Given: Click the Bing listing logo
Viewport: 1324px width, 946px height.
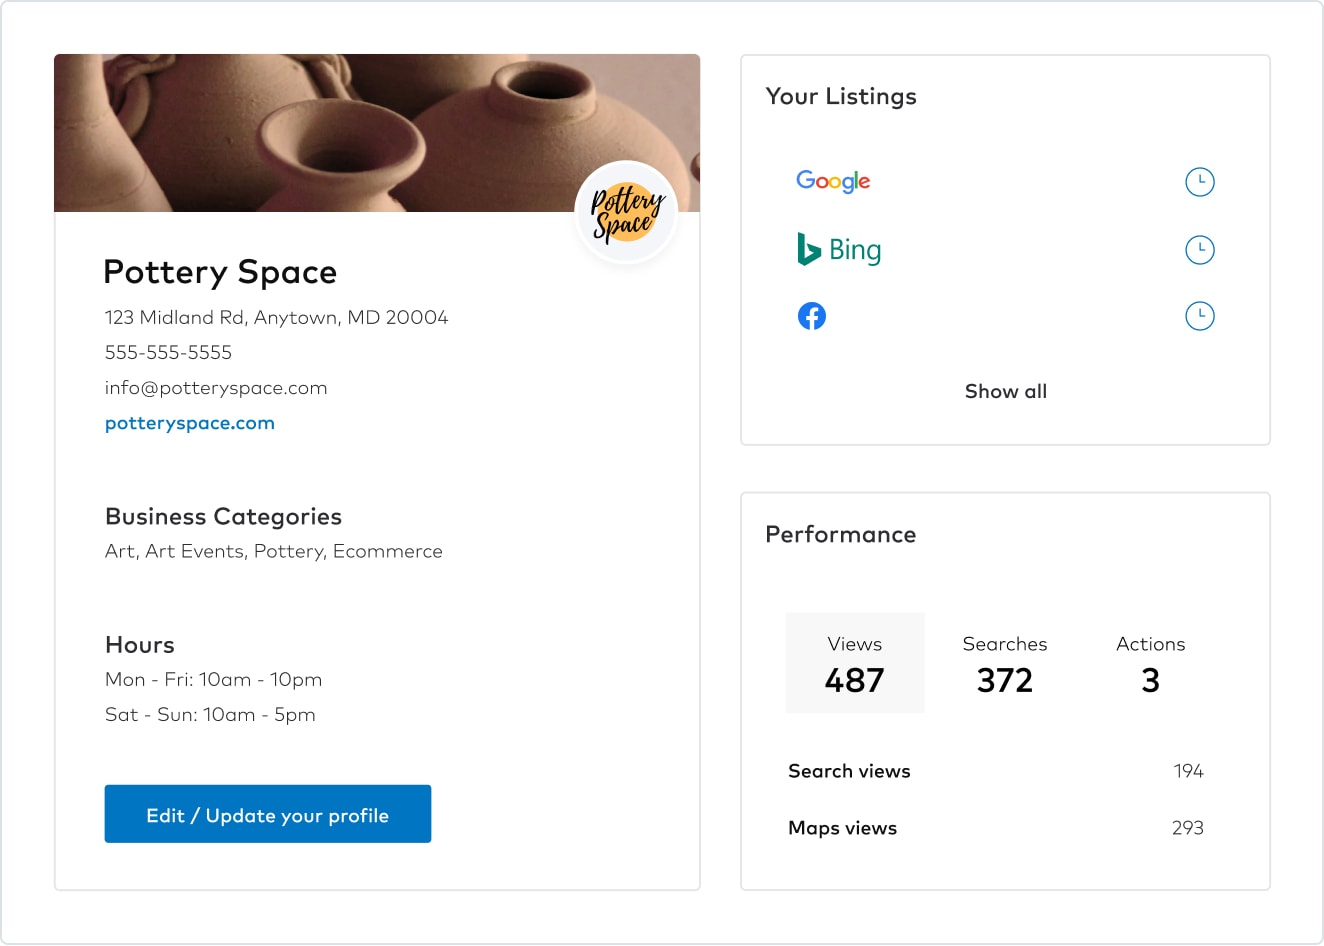Looking at the screenshot, I should [839, 249].
